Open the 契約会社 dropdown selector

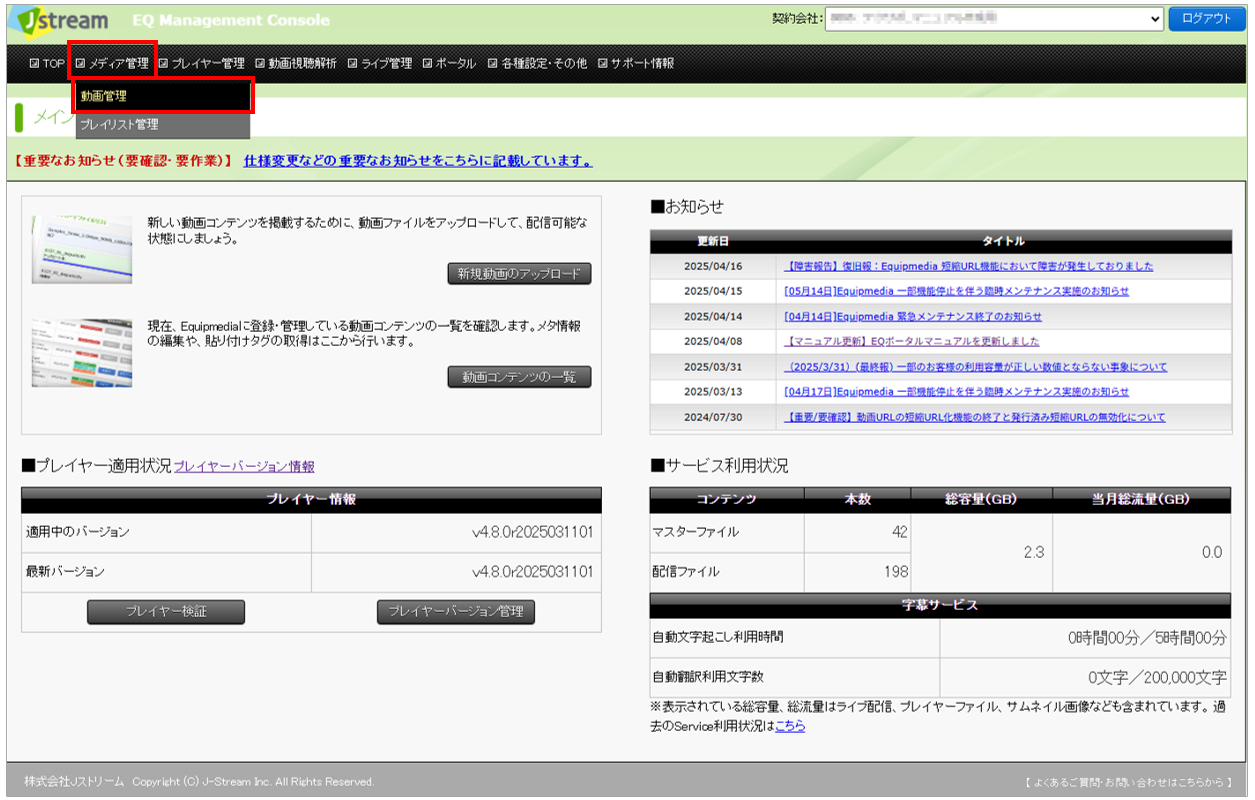pos(994,19)
